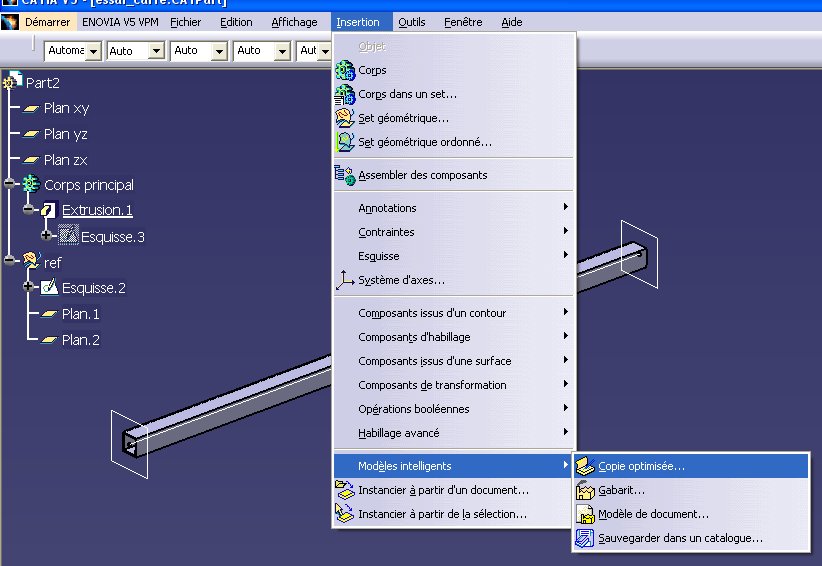Open the fourth Auto dropdown arrow
The height and width of the screenshot is (566, 822).
click(282, 51)
